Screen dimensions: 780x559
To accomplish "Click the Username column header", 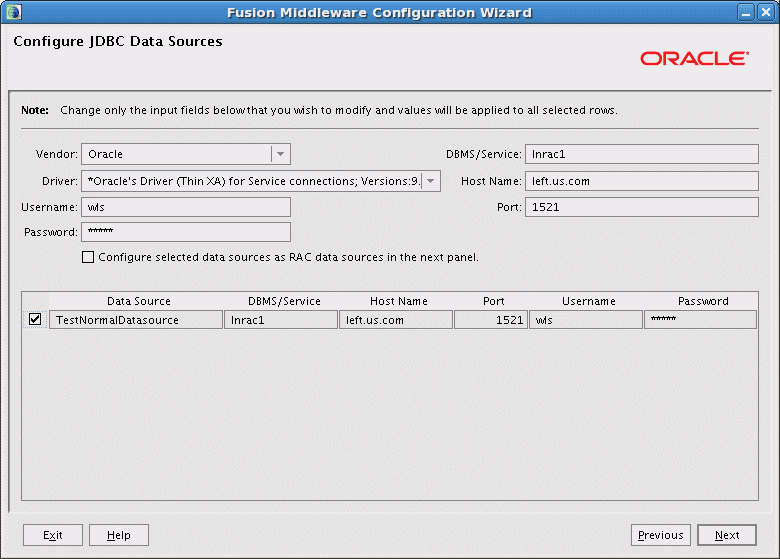I will coord(588,301).
